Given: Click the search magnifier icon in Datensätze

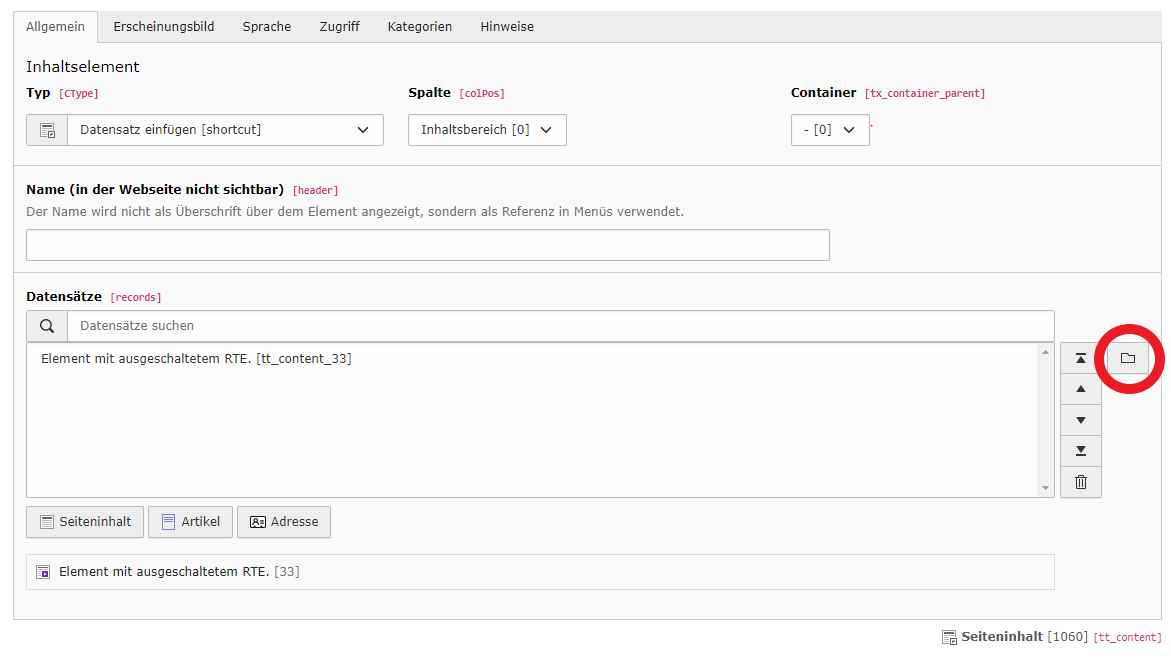Looking at the screenshot, I should tap(47, 326).
